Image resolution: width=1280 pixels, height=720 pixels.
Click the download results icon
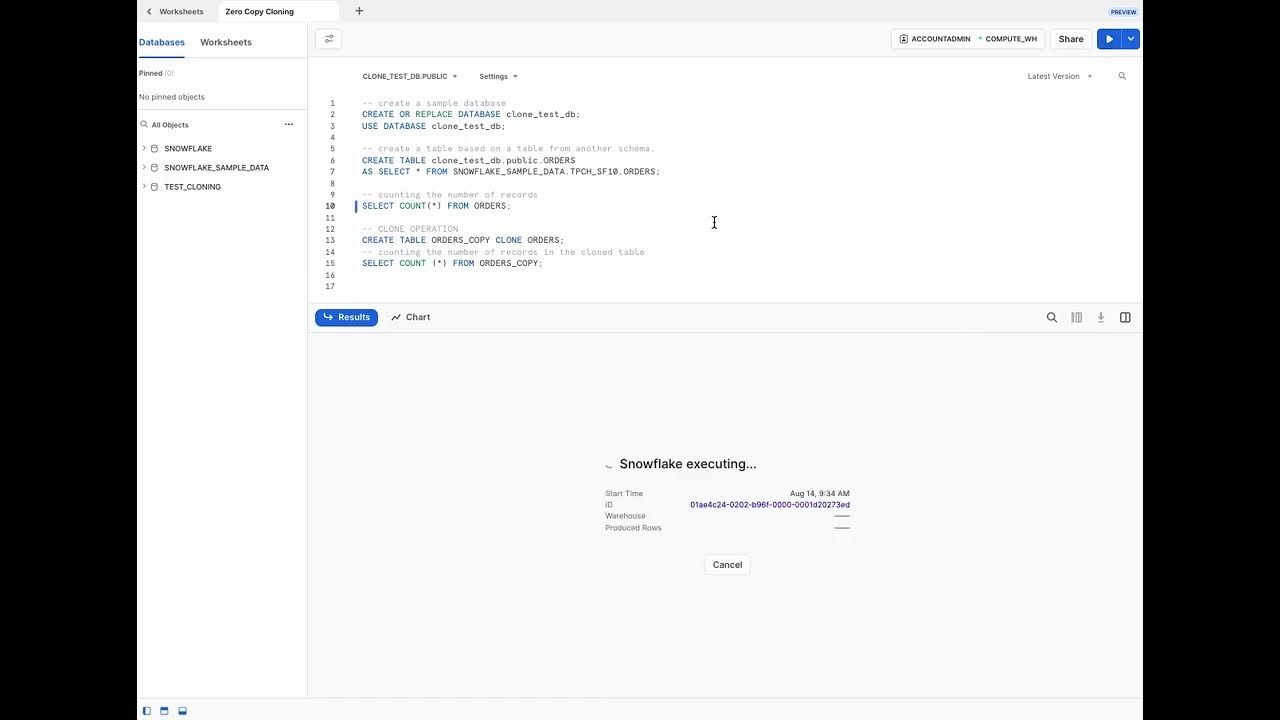click(x=1101, y=317)
